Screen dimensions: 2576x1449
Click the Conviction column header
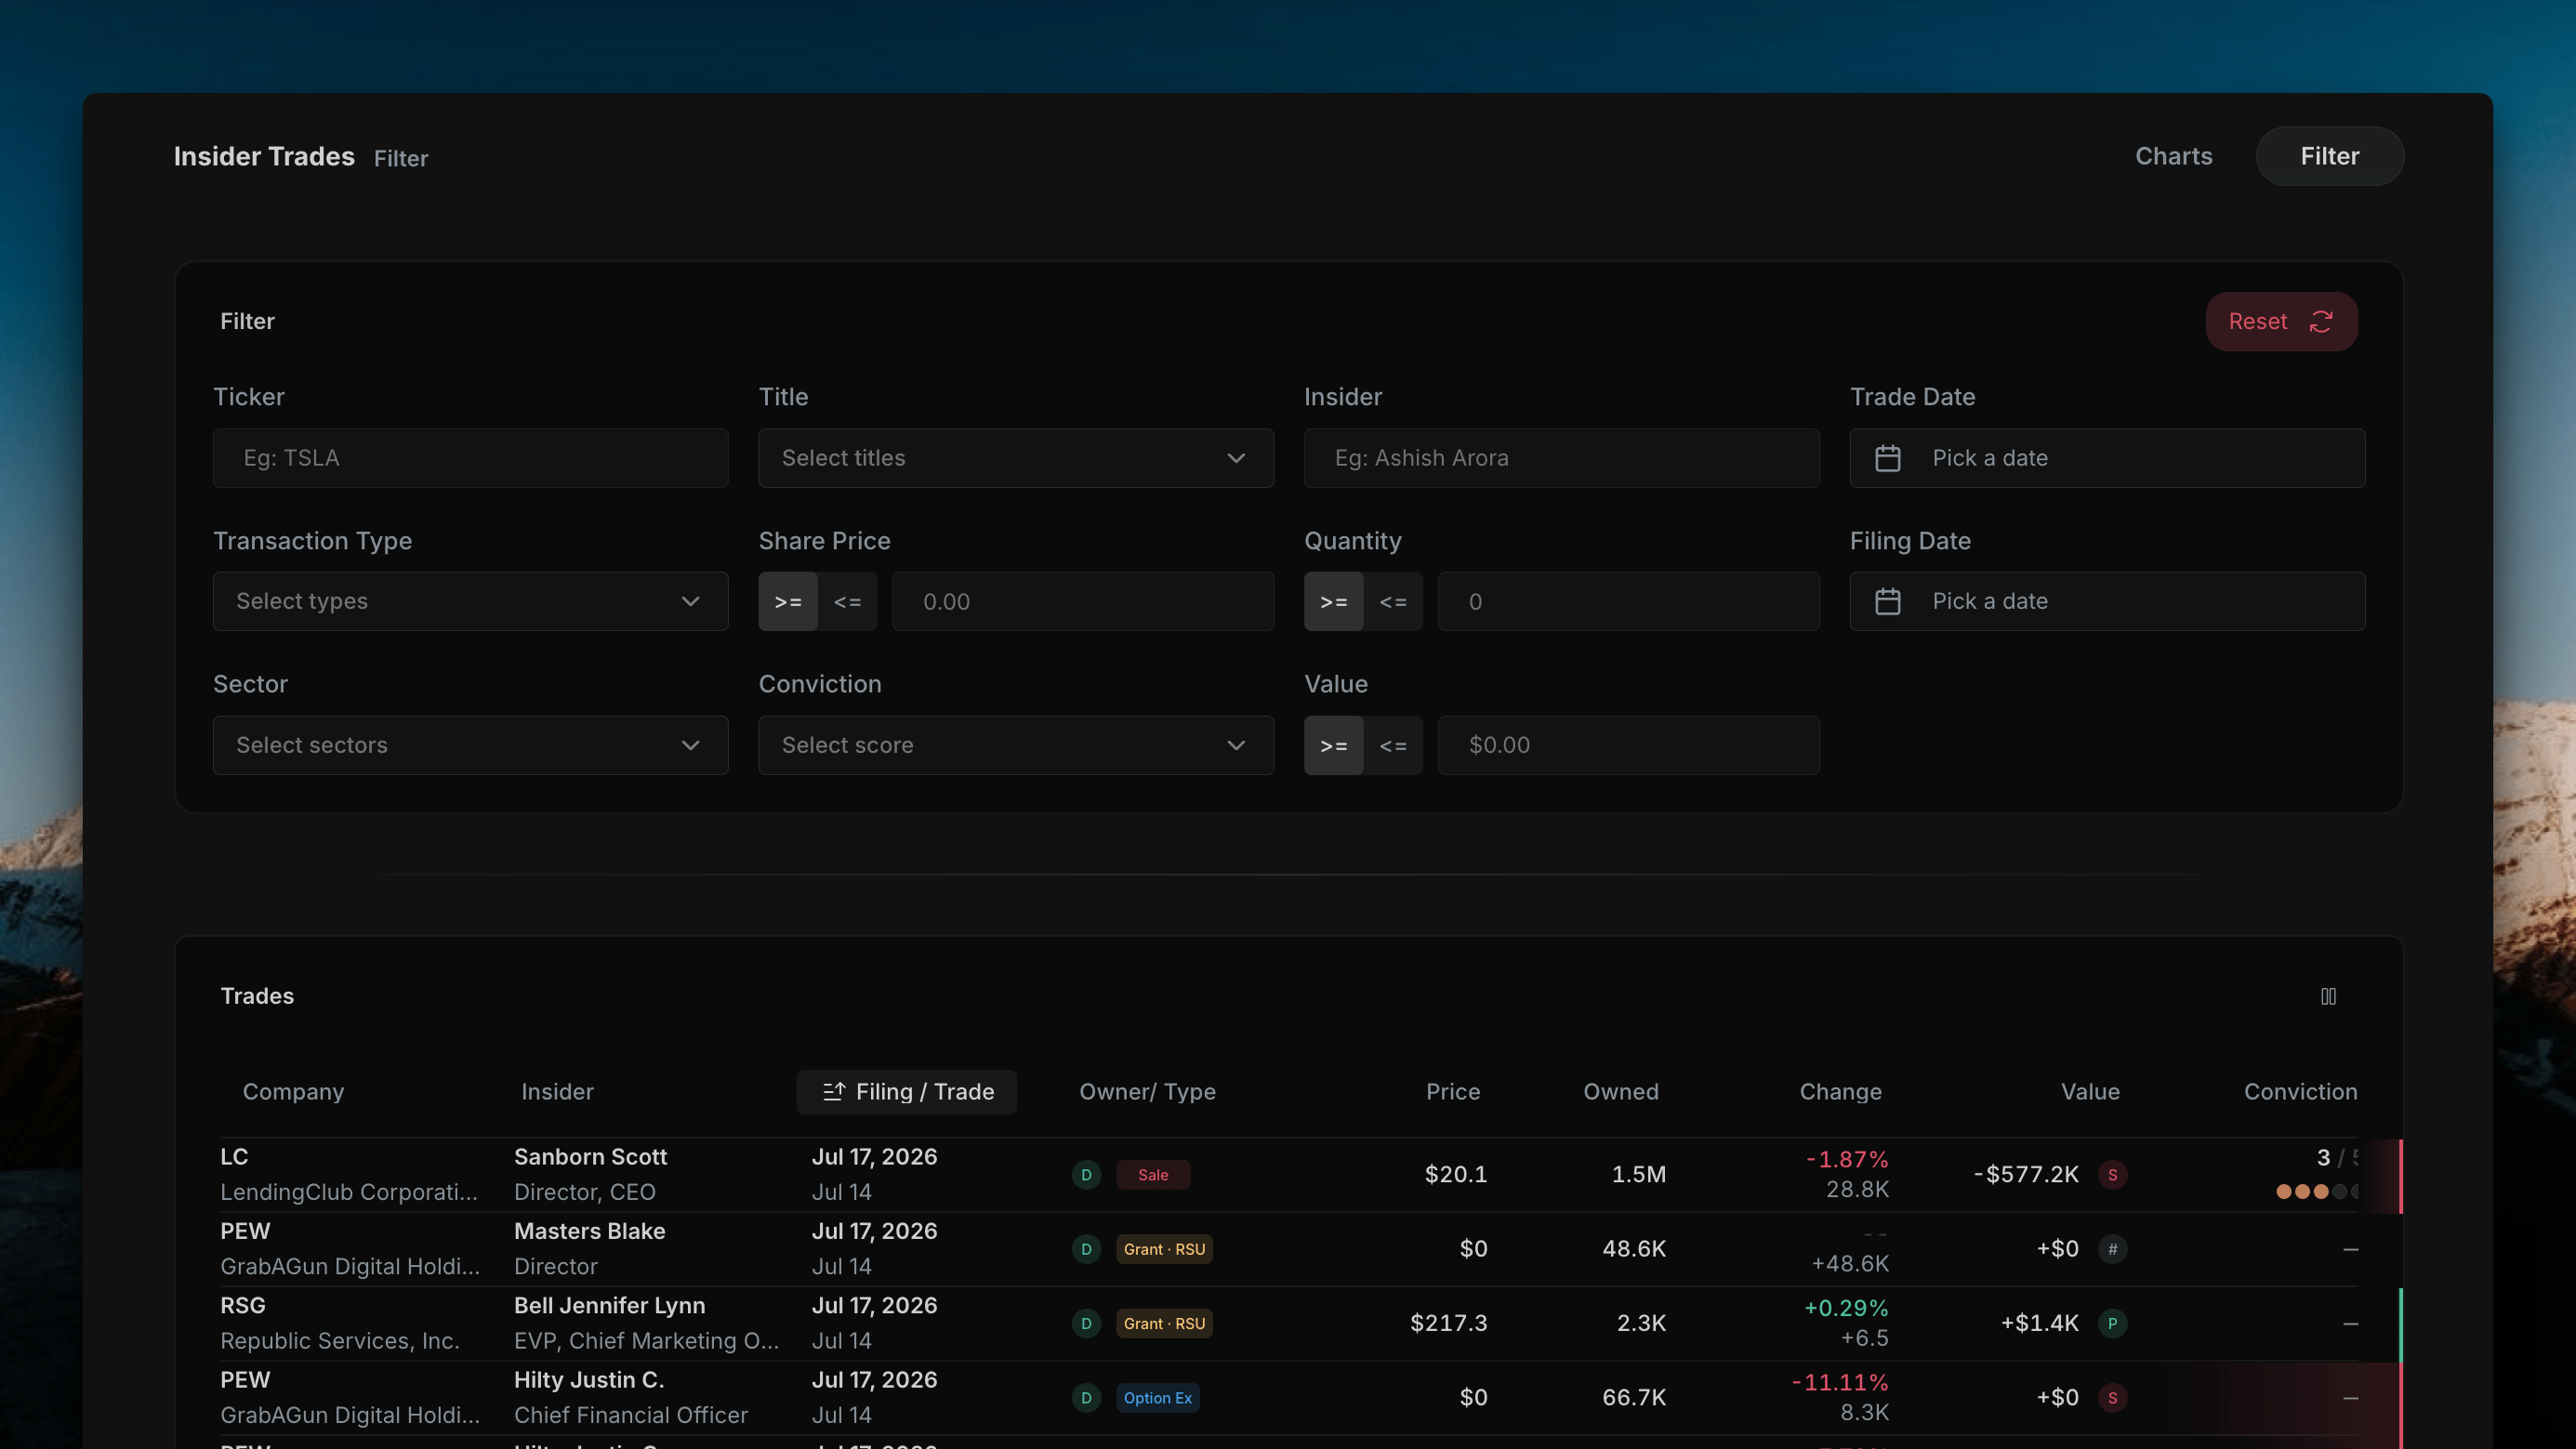coord(2300,1092)
